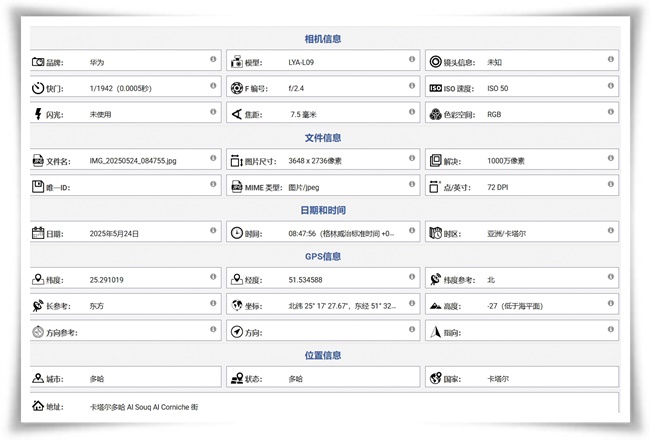Click the shutter timer icon next to 快门
650x440 pixels.
[x=37, y=88]
